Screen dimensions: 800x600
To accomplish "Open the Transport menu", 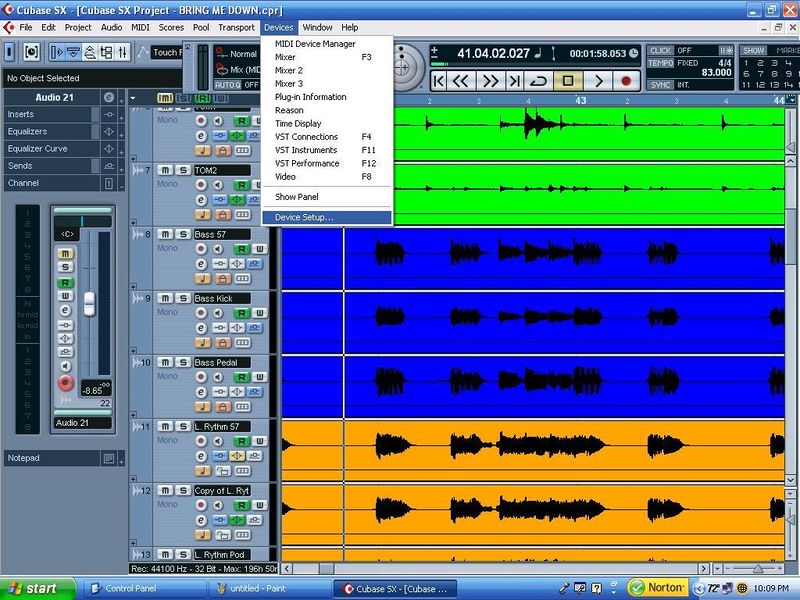I will [x=236, y=28].
